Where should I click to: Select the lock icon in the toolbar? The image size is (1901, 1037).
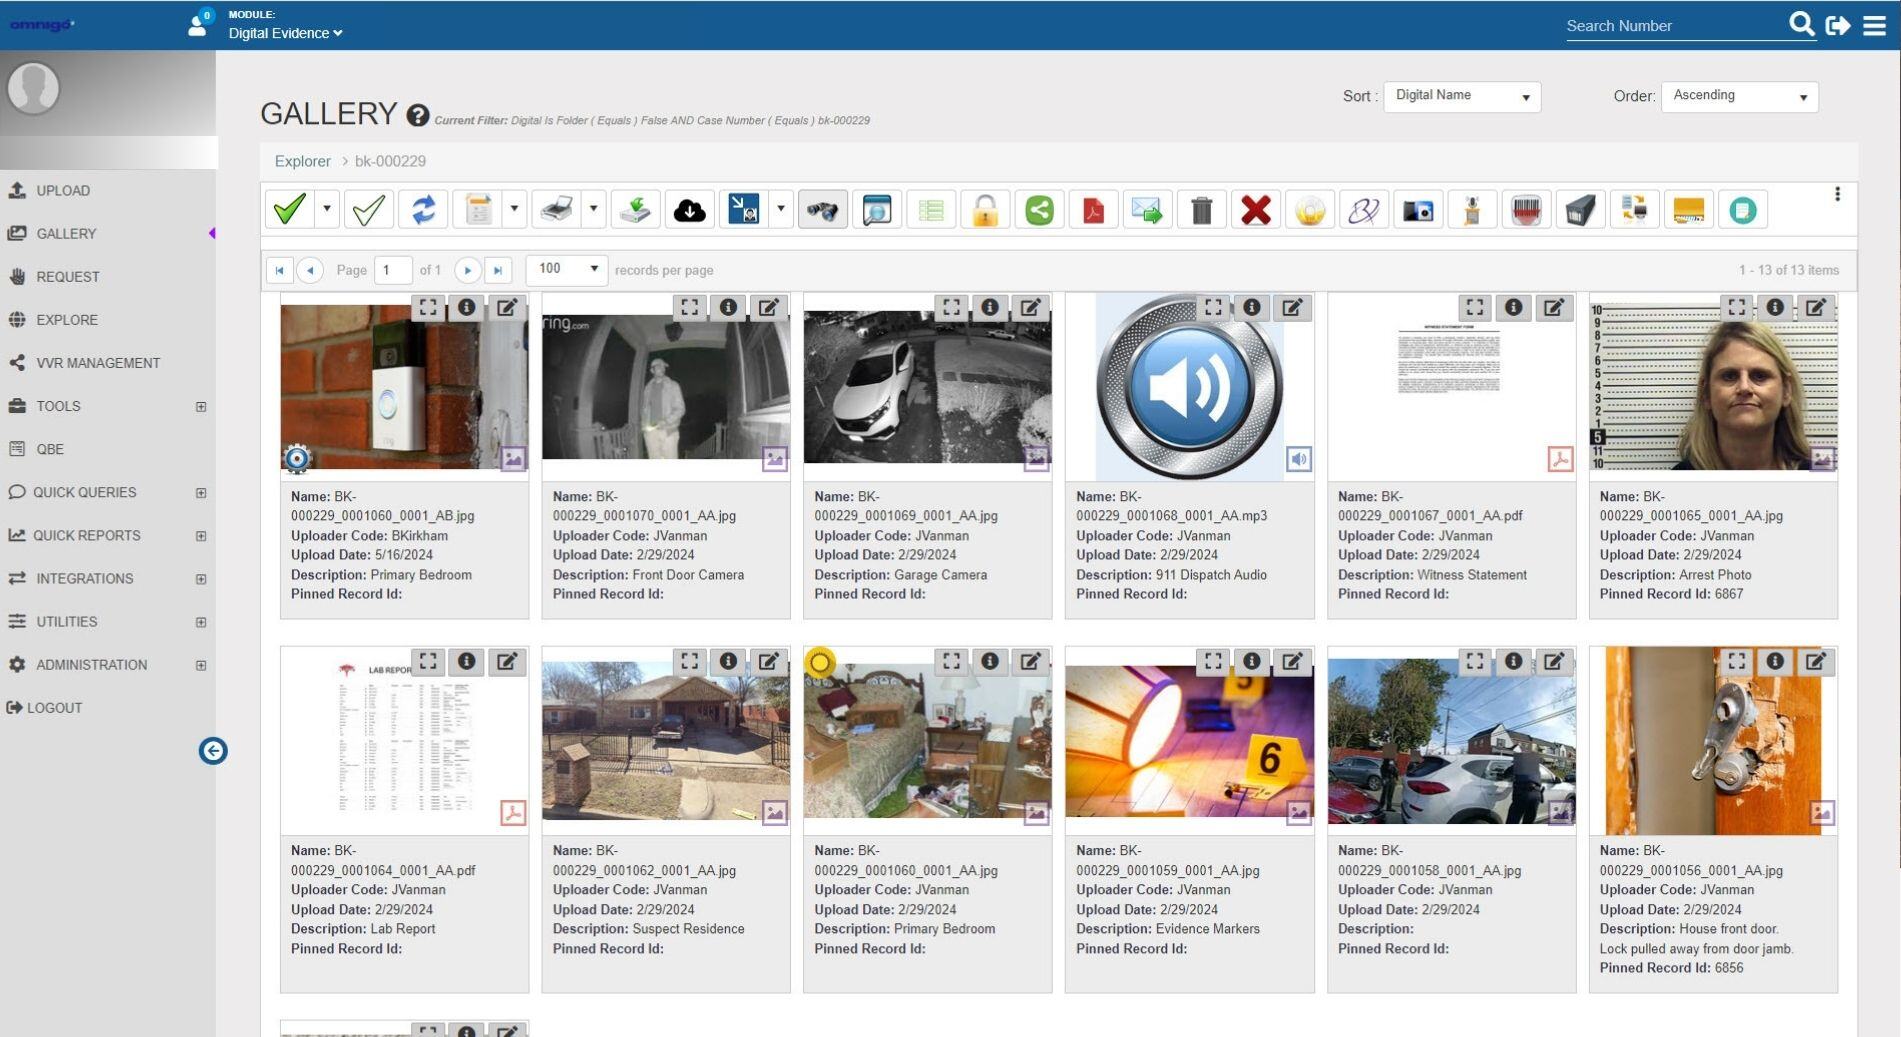[984, 208]
